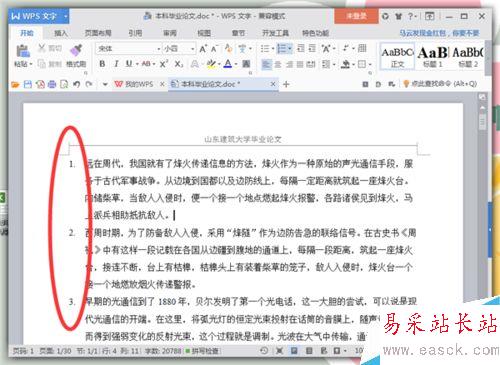The image size is (500, 365).
Task: Undo the last action
Action: (77, 84)
